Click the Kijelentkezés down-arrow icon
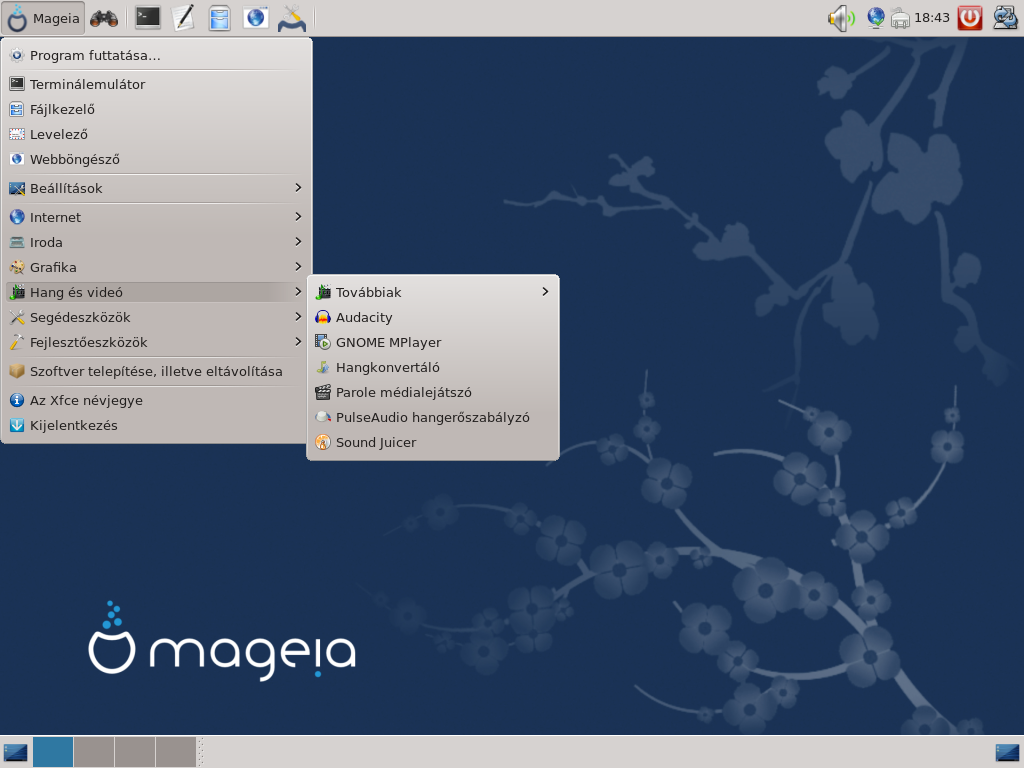 (17, 425)
